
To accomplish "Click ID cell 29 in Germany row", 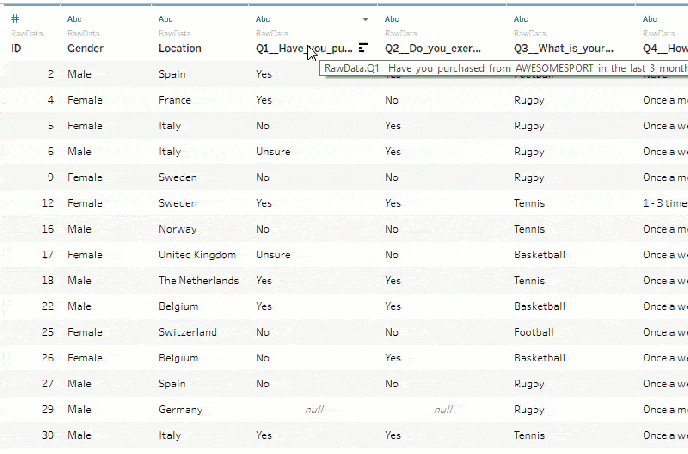I will click(48, 409).
